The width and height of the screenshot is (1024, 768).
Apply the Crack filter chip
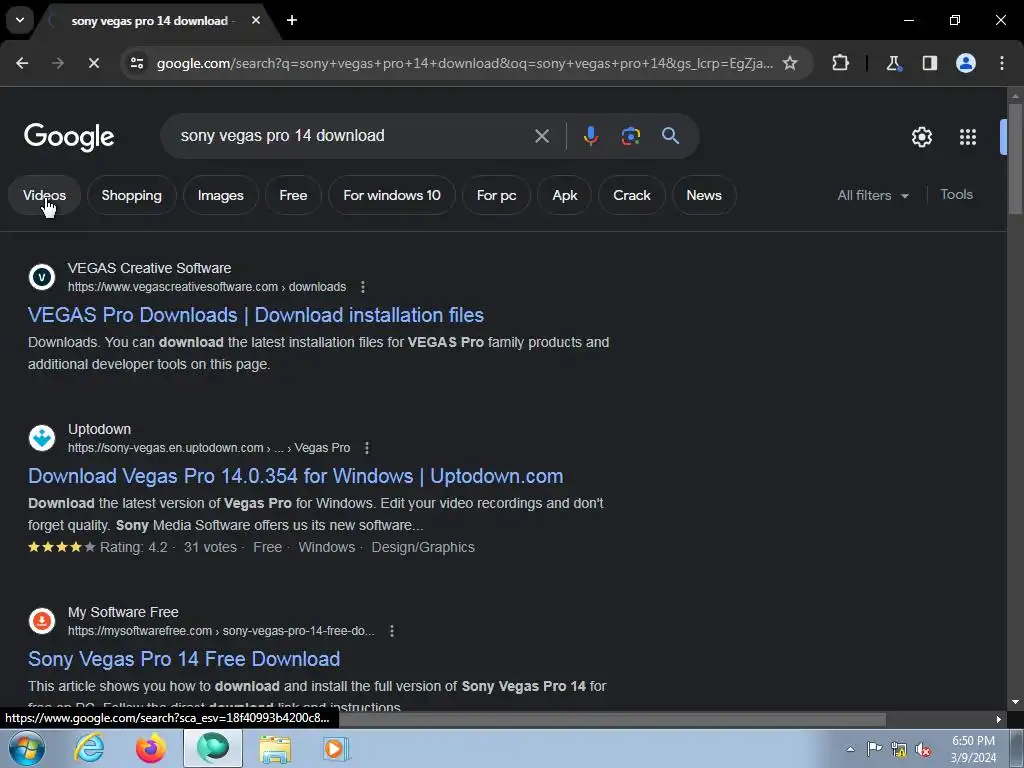click(632, 195)
